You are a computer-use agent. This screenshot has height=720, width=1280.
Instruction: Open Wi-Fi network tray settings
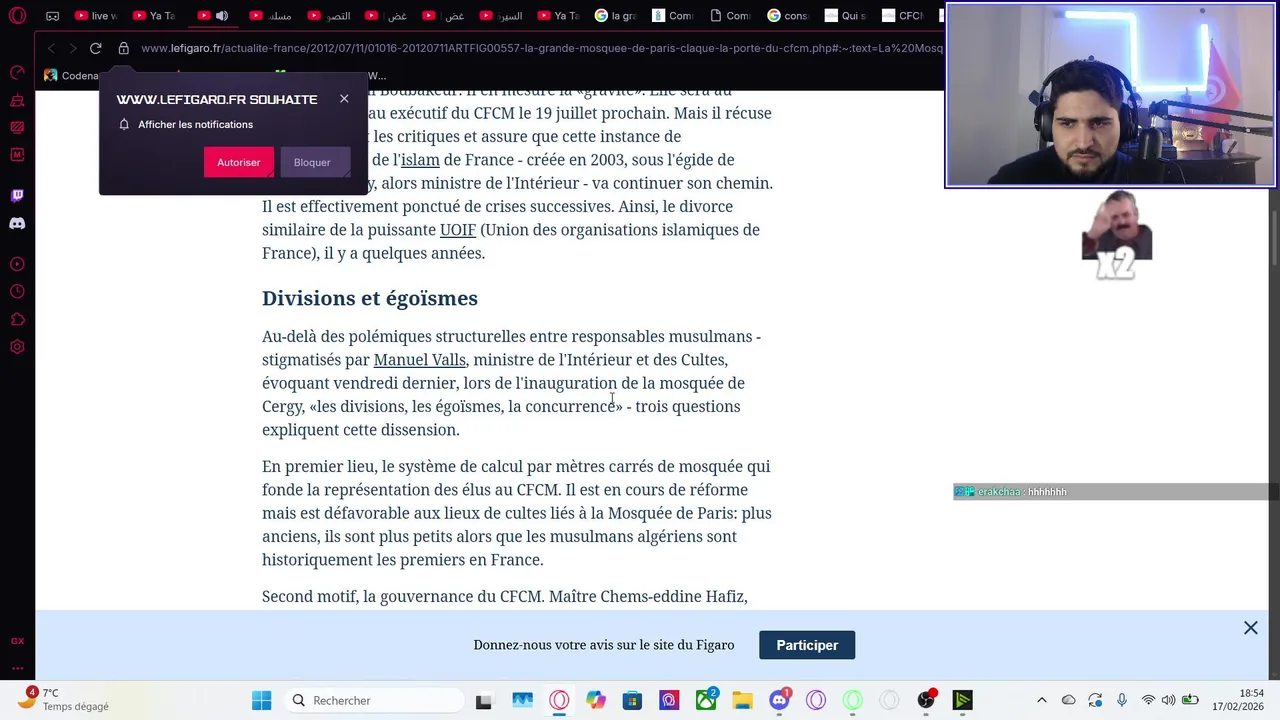(1148, 700)
